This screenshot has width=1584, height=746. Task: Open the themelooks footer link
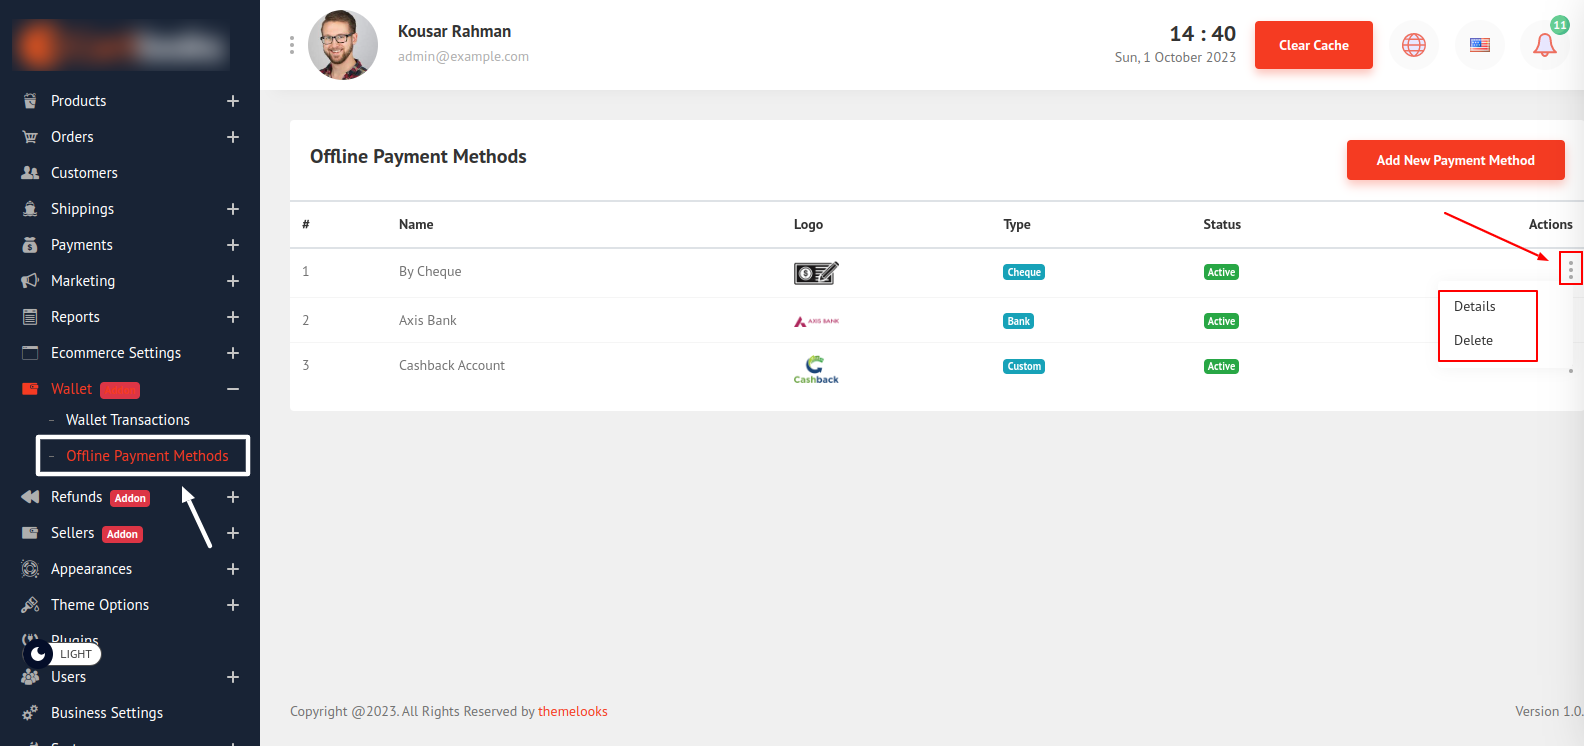(x=573, y=712)
